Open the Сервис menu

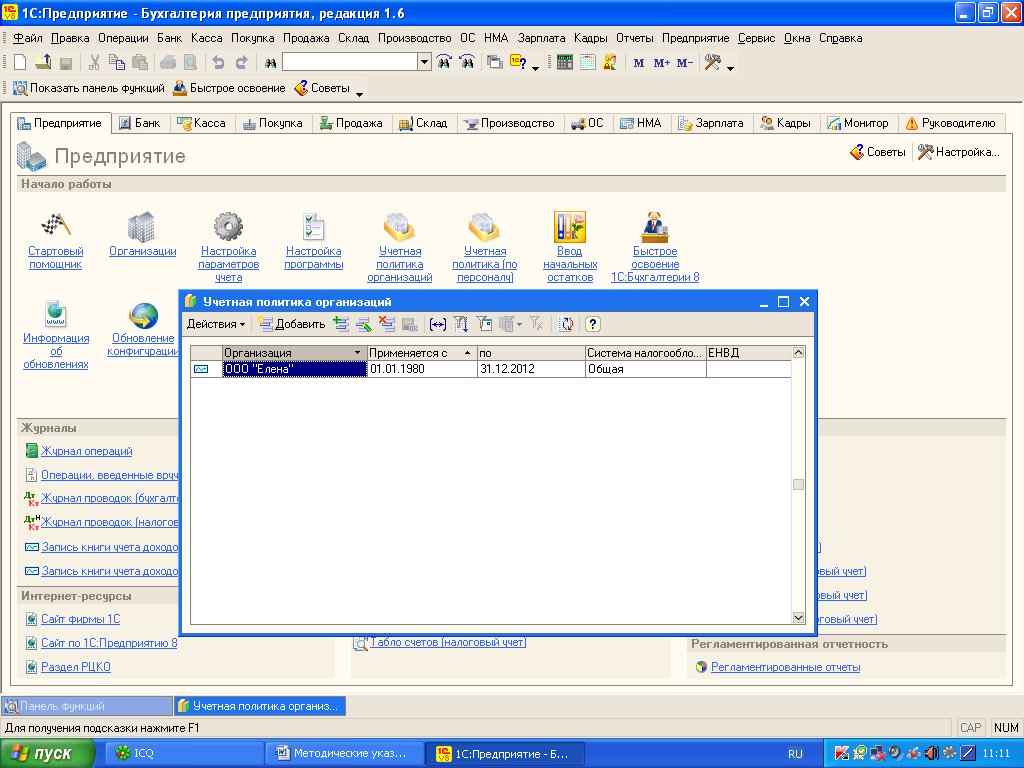756,38
